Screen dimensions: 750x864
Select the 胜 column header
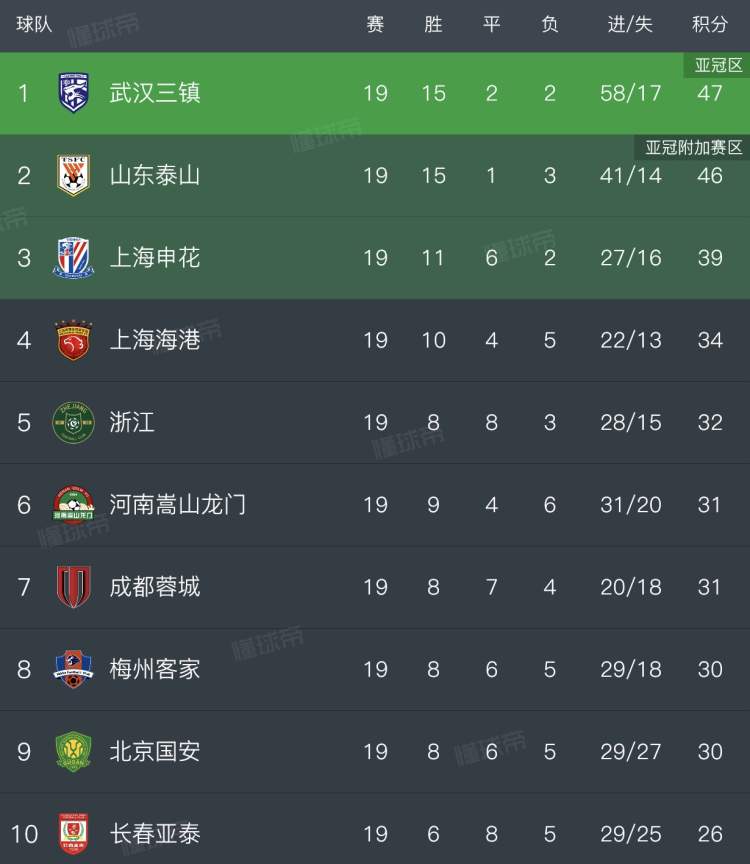pos(433,24)
